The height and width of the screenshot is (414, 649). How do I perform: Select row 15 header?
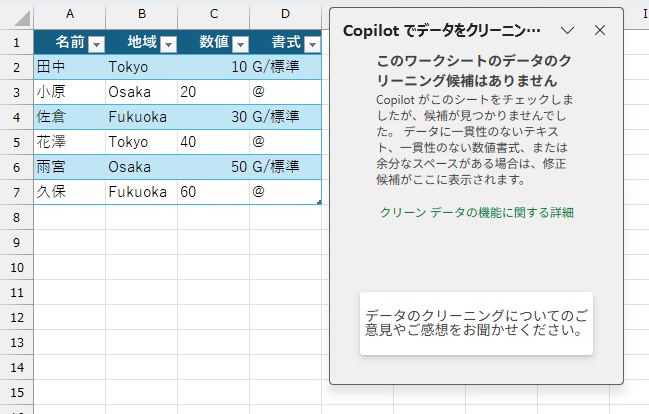17,392
